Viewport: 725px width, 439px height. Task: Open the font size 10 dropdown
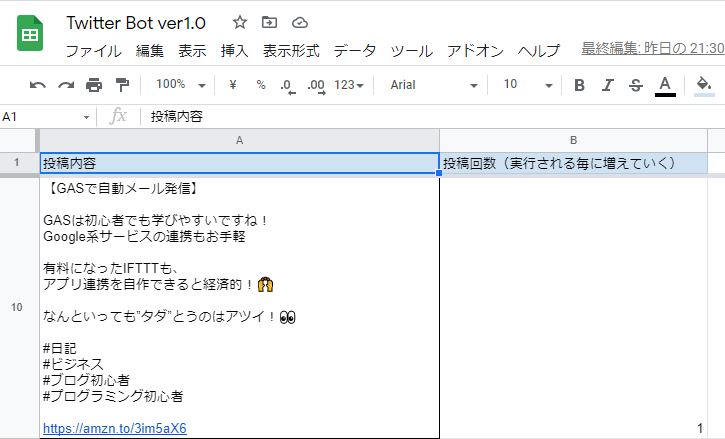528,85
